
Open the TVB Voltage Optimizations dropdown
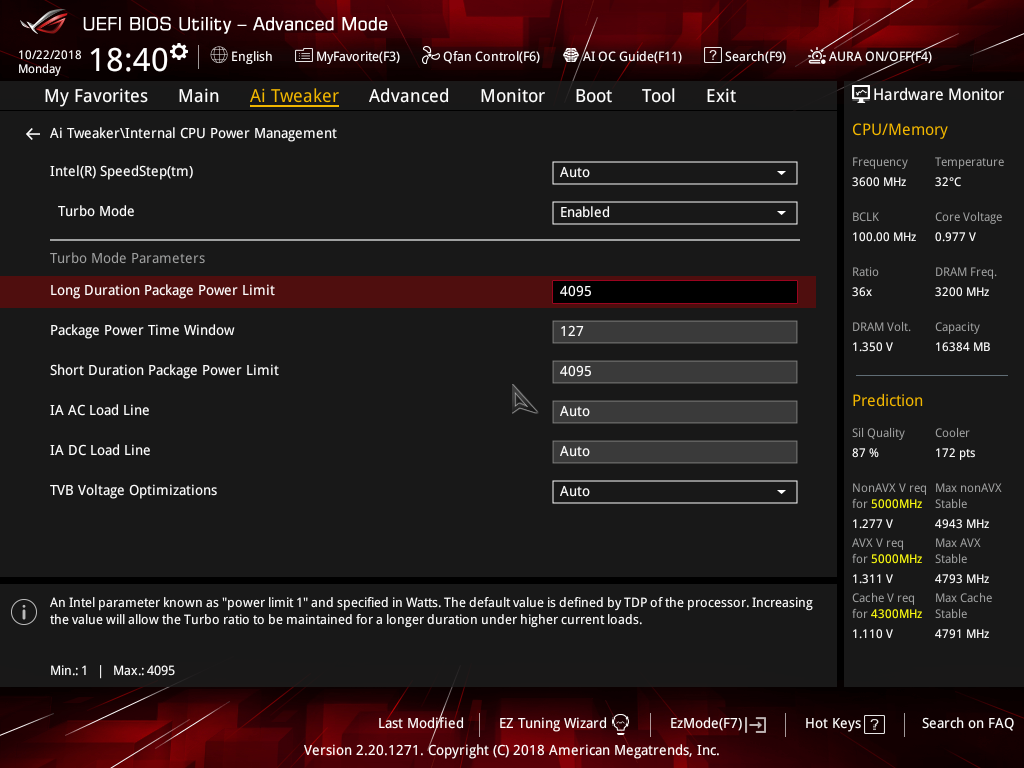[x=675, y=492]
